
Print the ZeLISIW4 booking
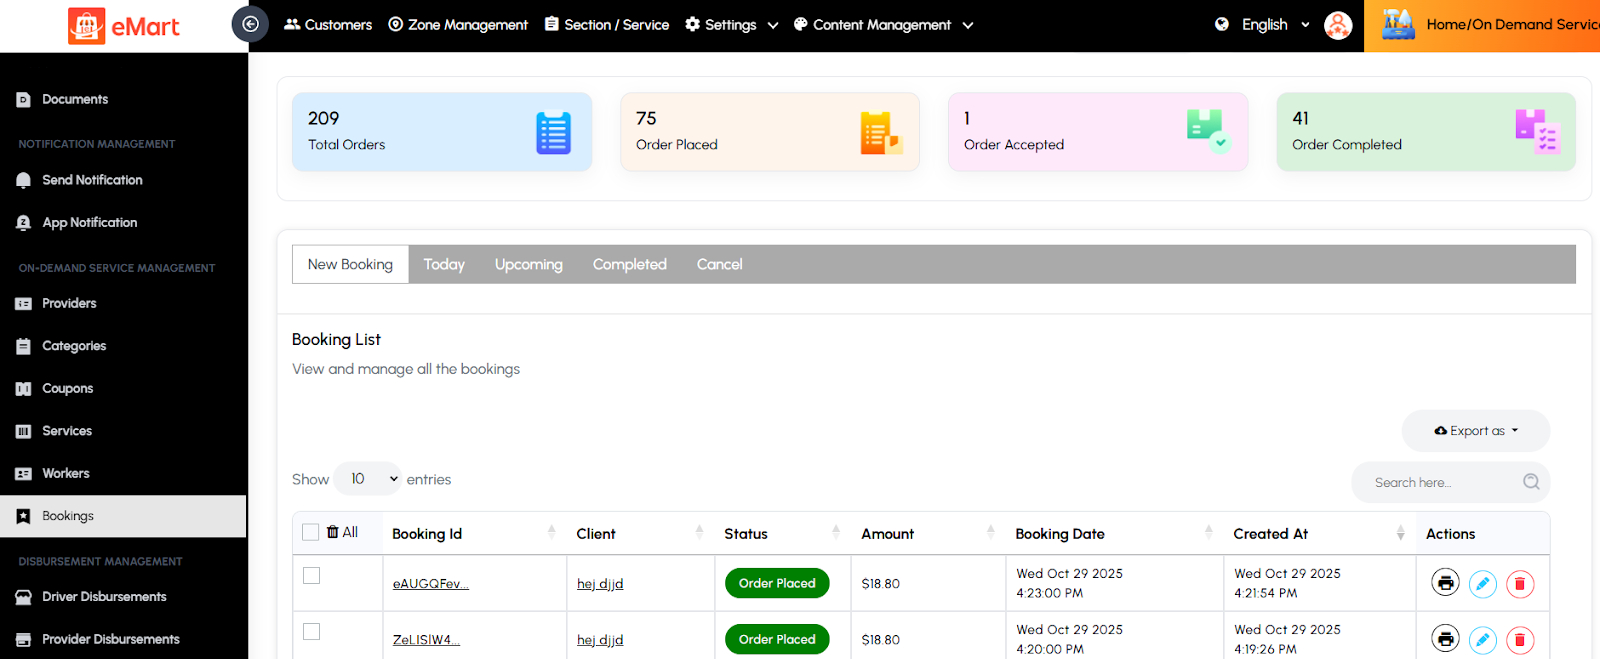pyautogui.click(x=1445, y=639)
